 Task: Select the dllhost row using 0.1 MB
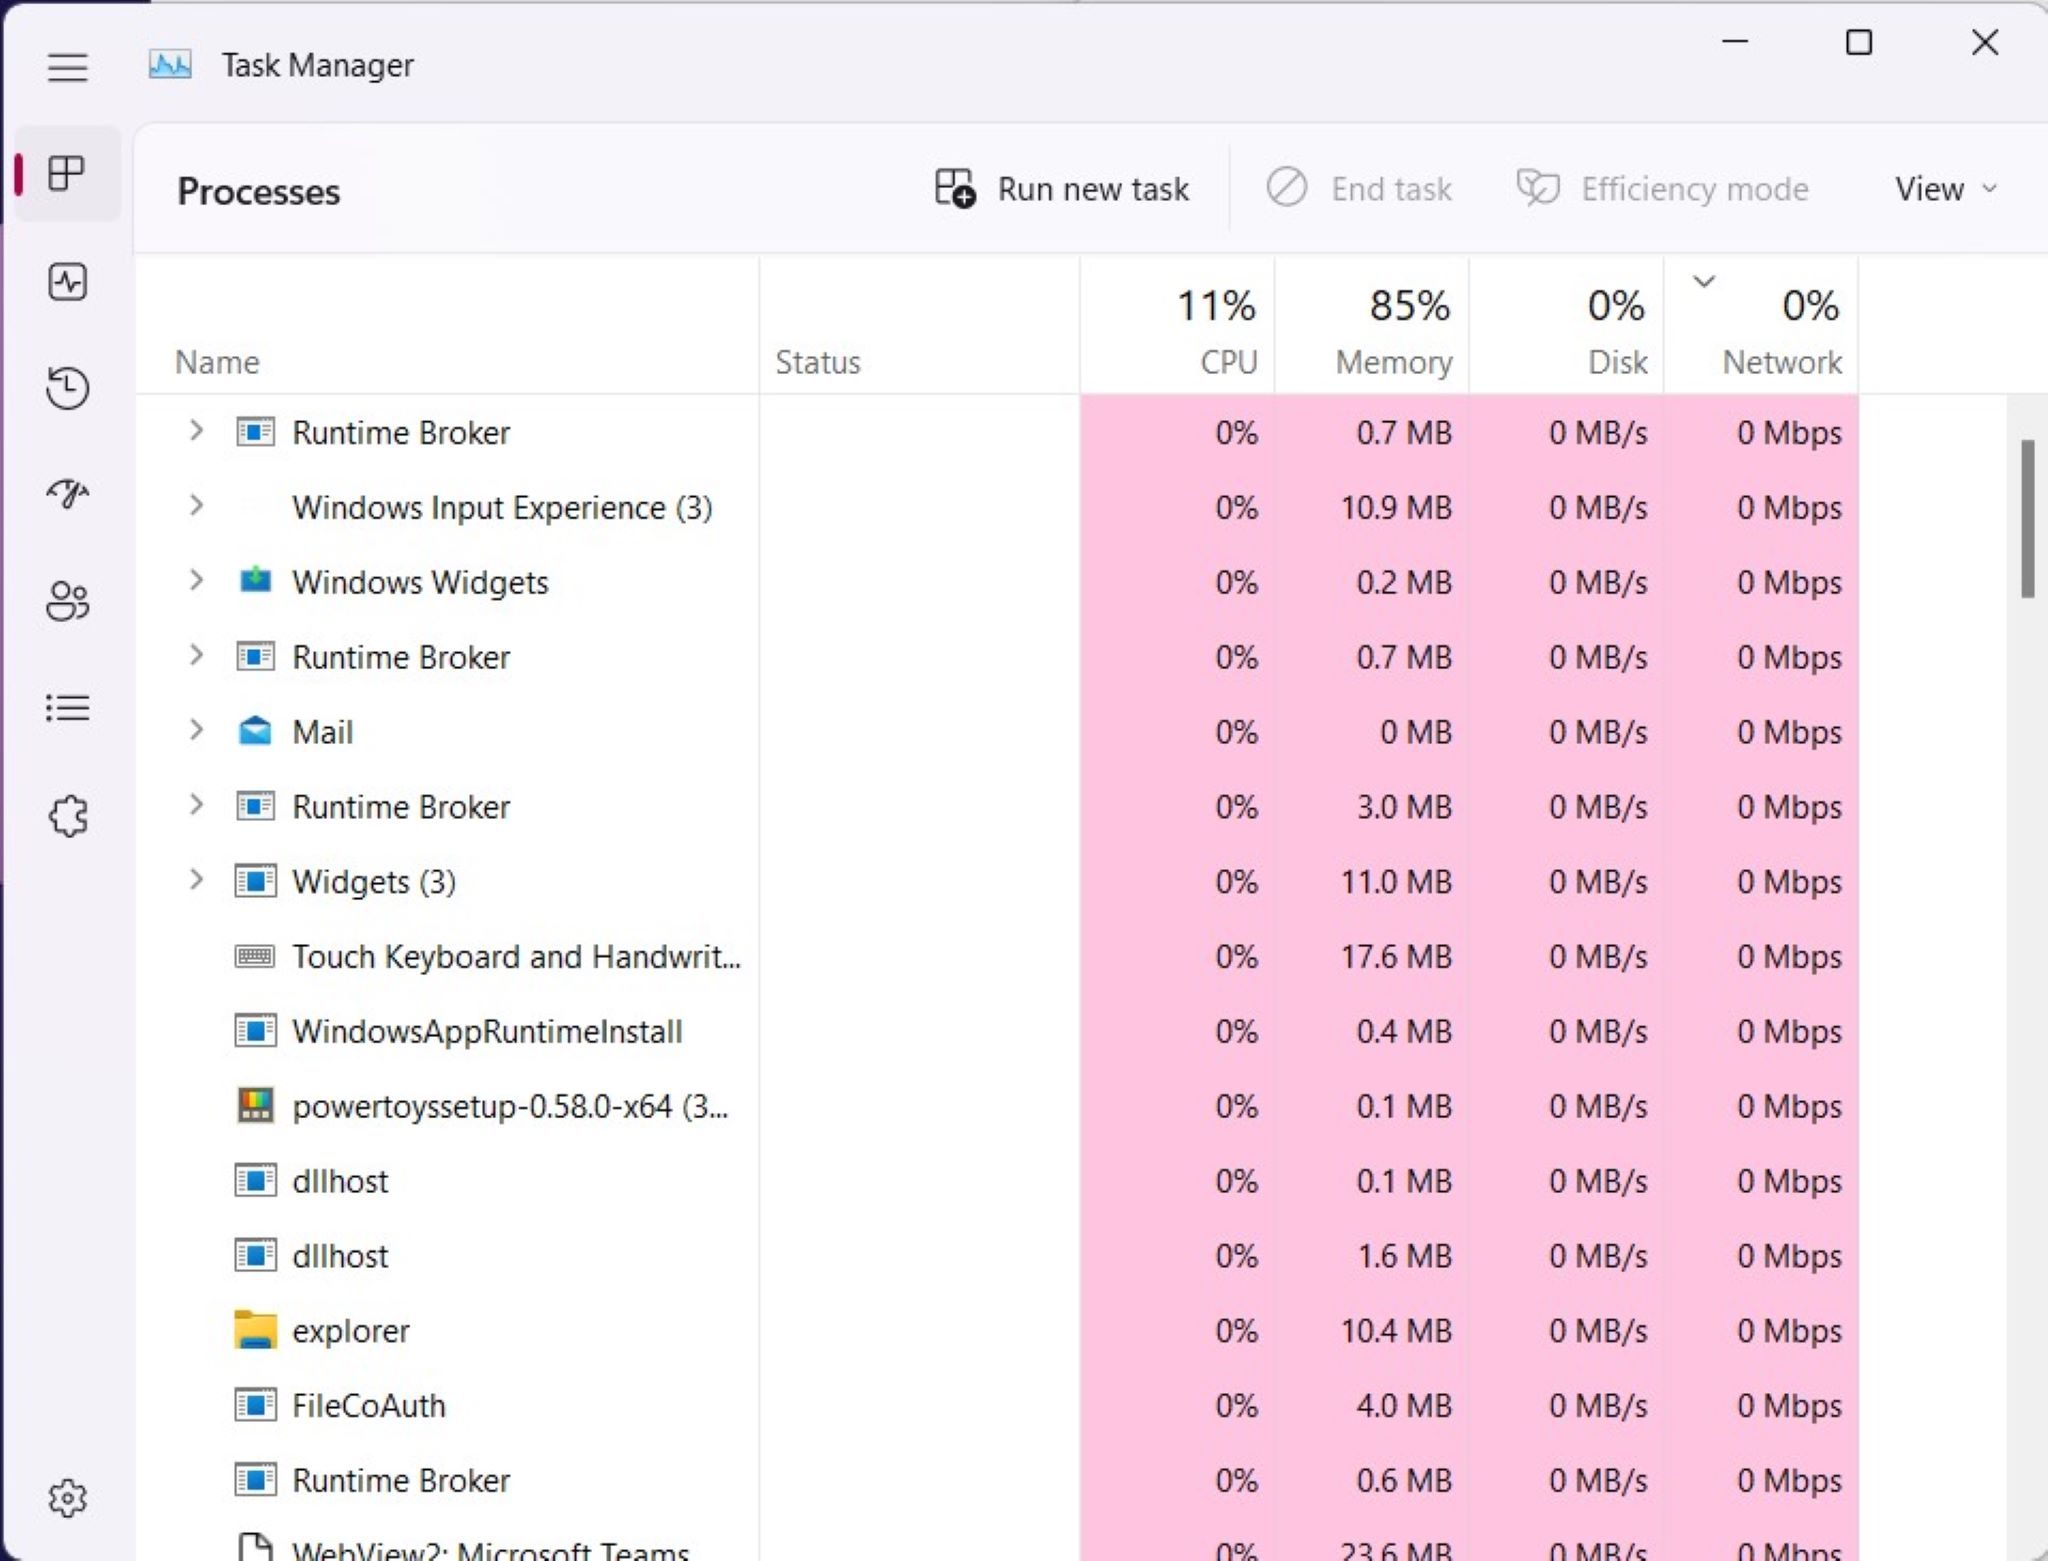click(997, 1181)
